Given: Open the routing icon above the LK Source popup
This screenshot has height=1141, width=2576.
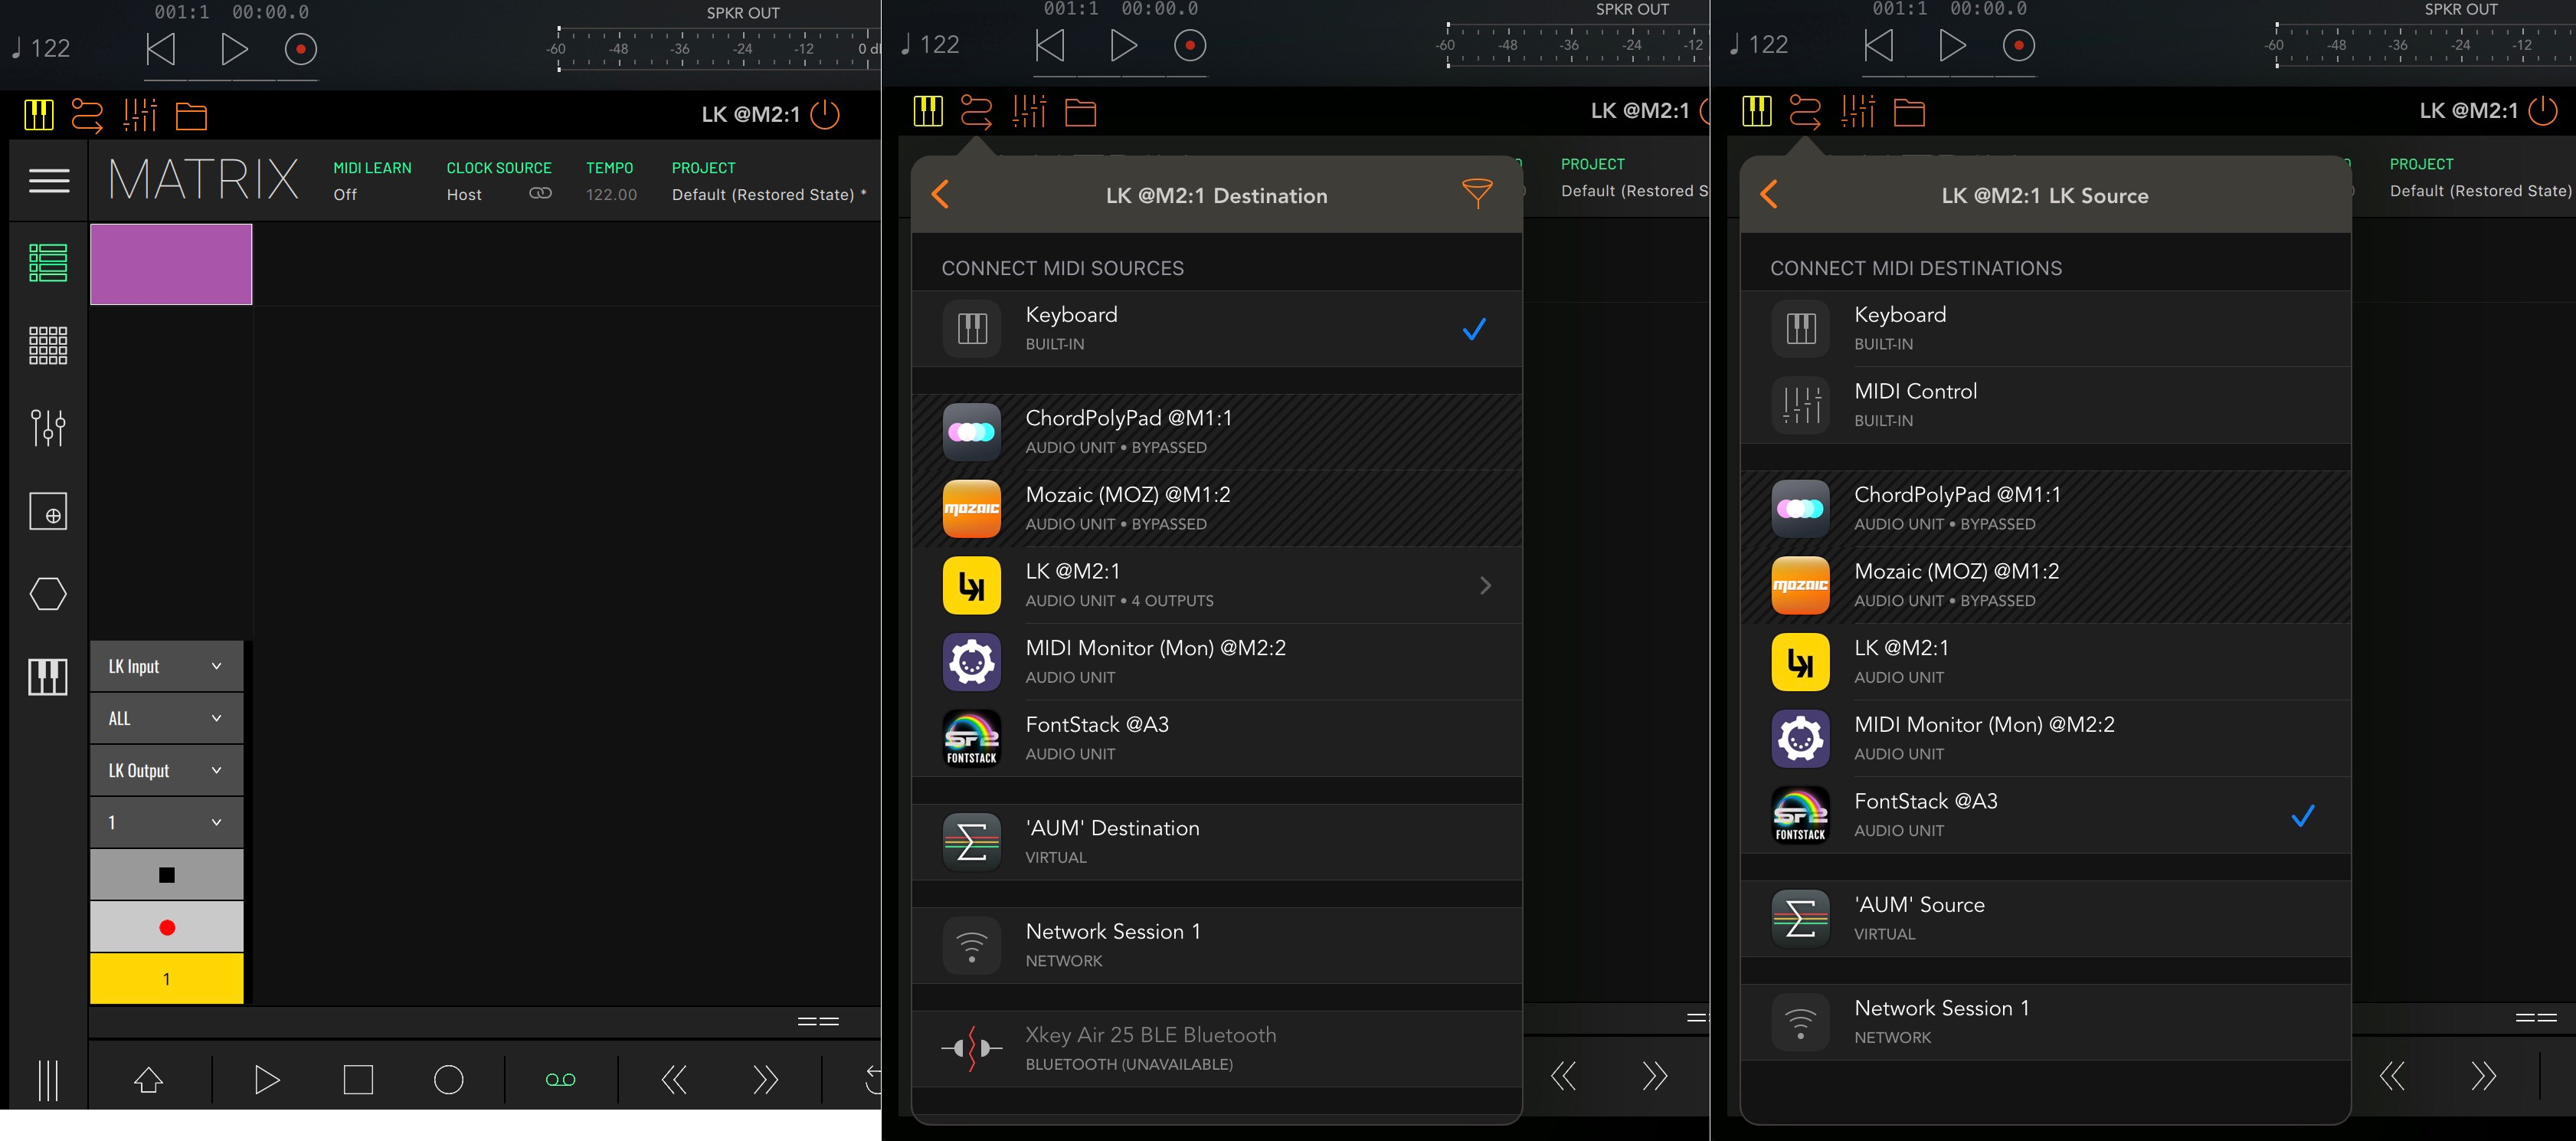Looking at the screenshot, I should point(1805,111).
